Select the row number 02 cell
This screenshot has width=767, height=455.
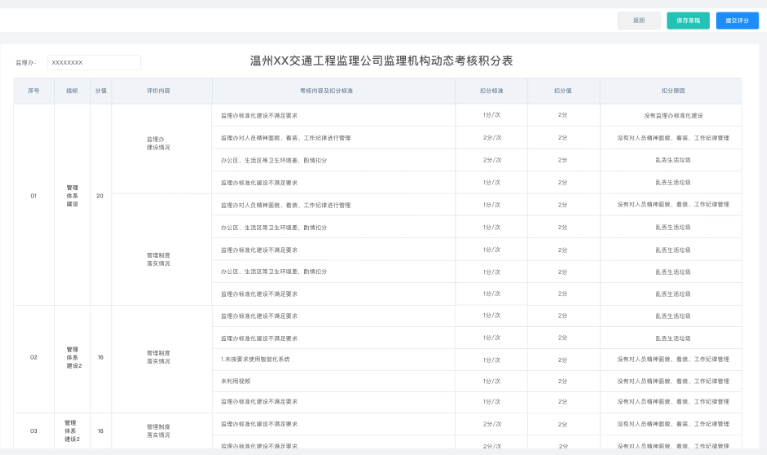34,357
